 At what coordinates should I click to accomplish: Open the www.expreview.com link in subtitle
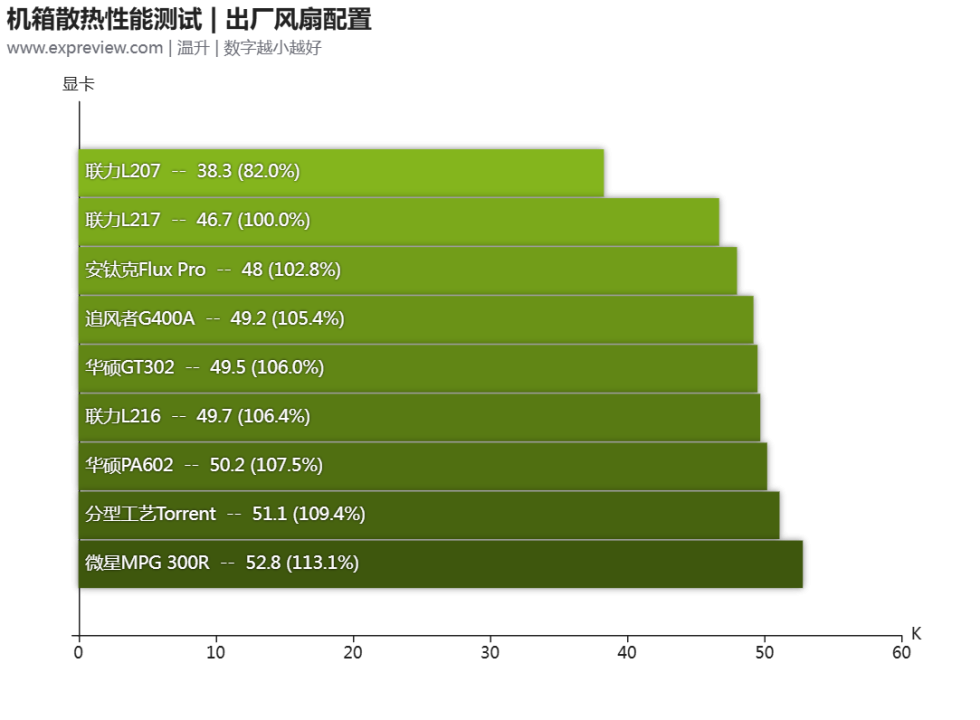click(x=84, y=48)
